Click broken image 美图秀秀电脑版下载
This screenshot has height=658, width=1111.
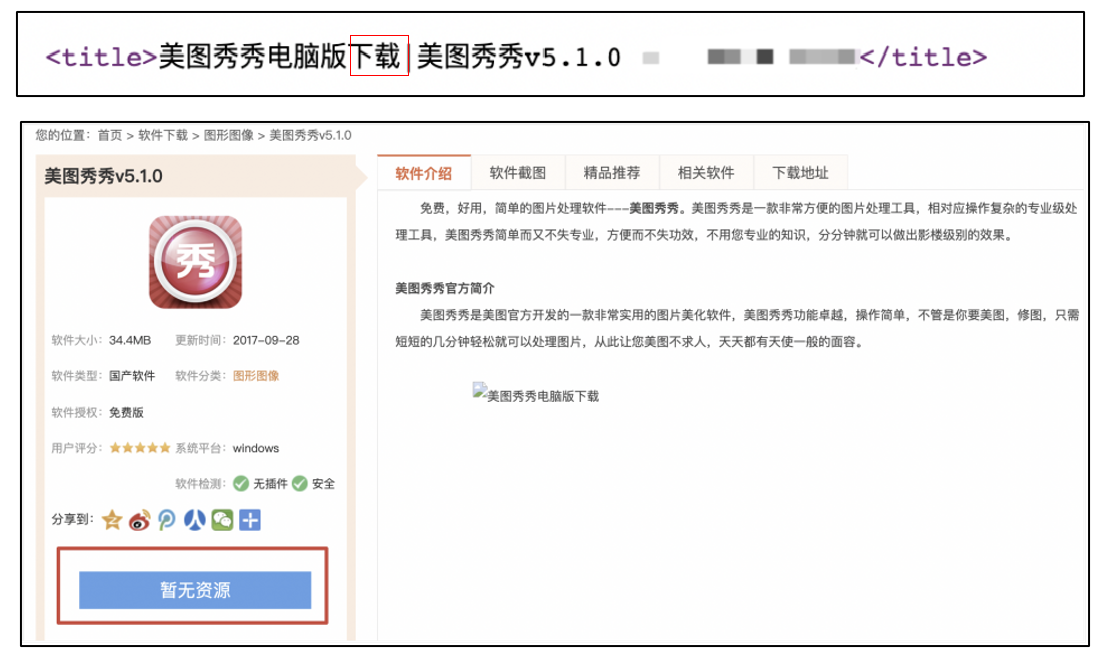tap(536, 395)
